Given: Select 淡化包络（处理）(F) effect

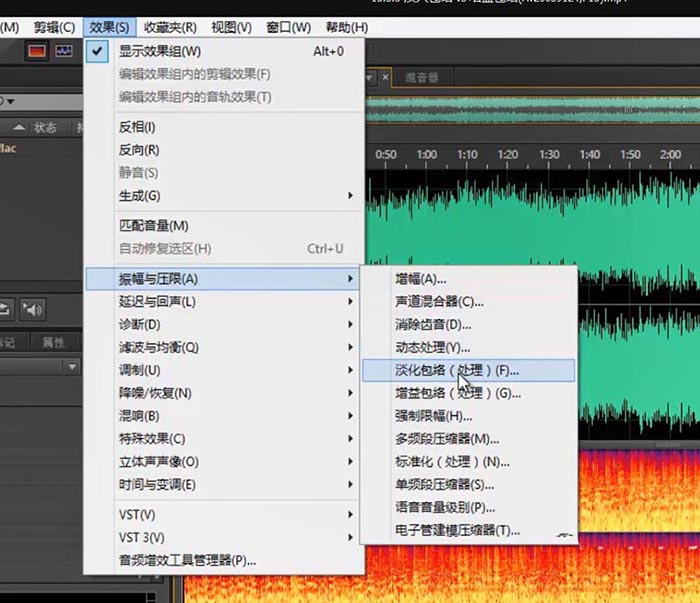Looking at the screenshot, I should pos(456,370).
